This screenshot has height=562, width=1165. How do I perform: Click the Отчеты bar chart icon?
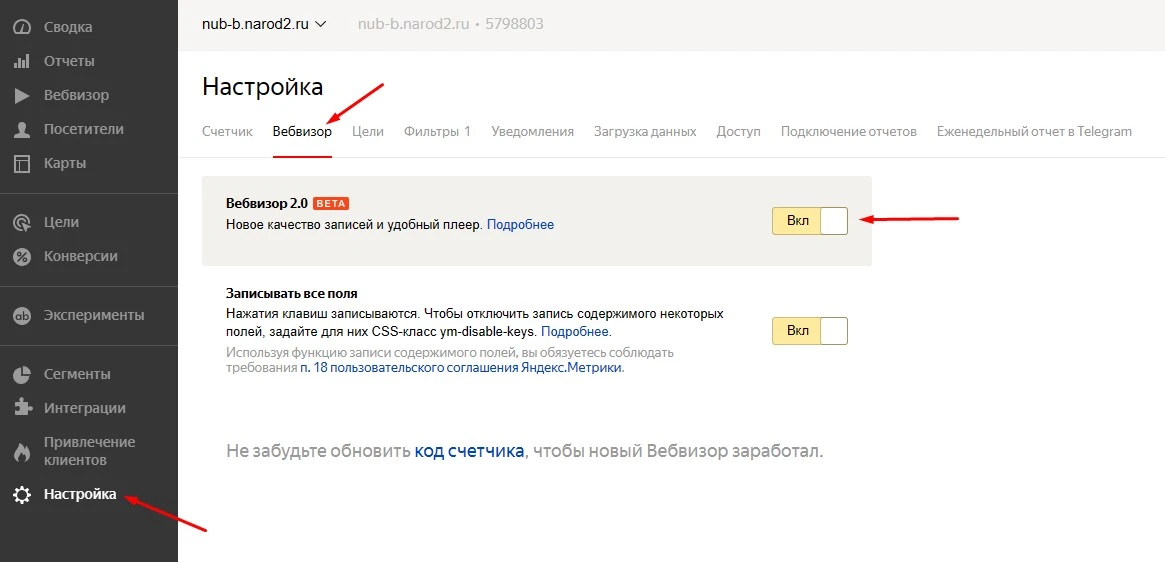(22, 62)
